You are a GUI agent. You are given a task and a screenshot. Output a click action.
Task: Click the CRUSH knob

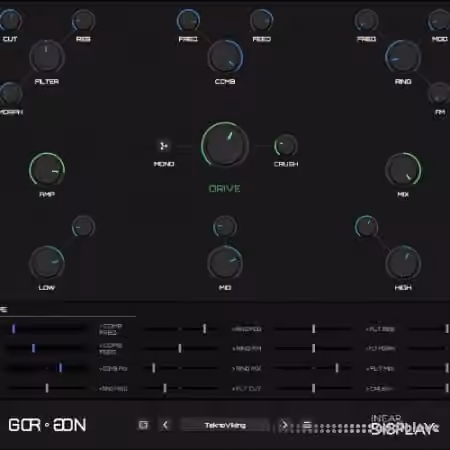click(286, 146)
